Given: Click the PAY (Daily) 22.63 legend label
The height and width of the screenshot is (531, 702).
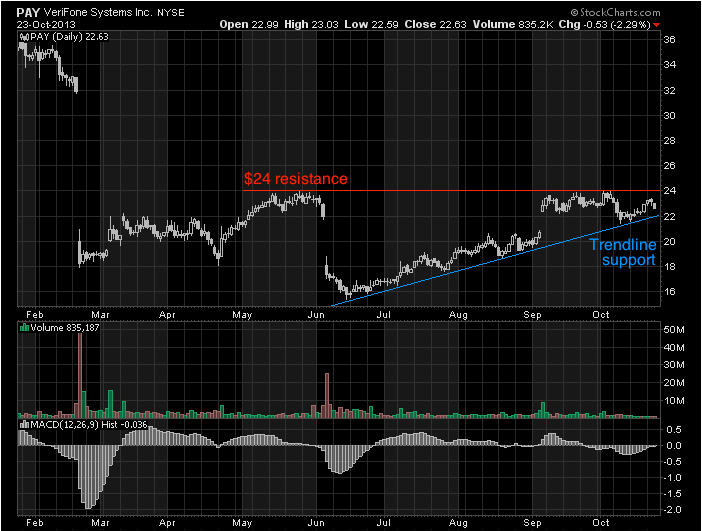Looking at the screenshot, I should coord(69,37).
